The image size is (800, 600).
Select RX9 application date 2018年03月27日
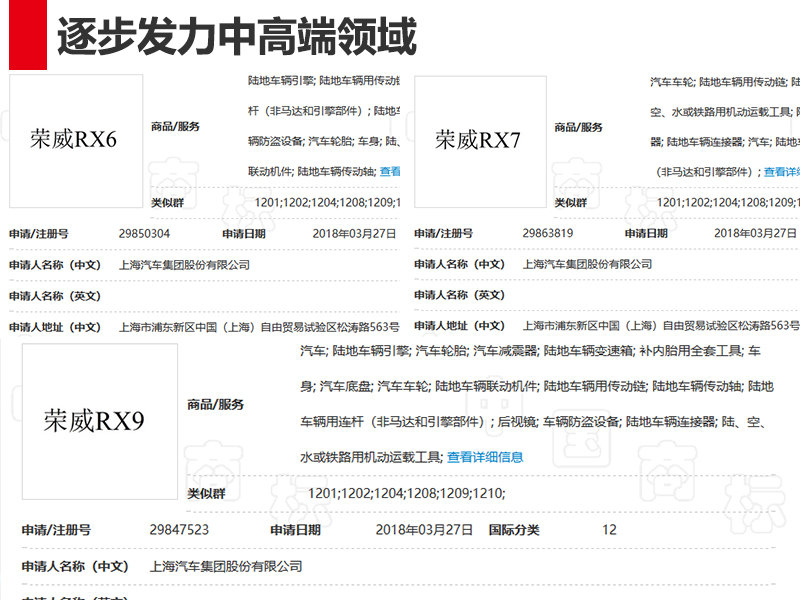pos(424,530)
